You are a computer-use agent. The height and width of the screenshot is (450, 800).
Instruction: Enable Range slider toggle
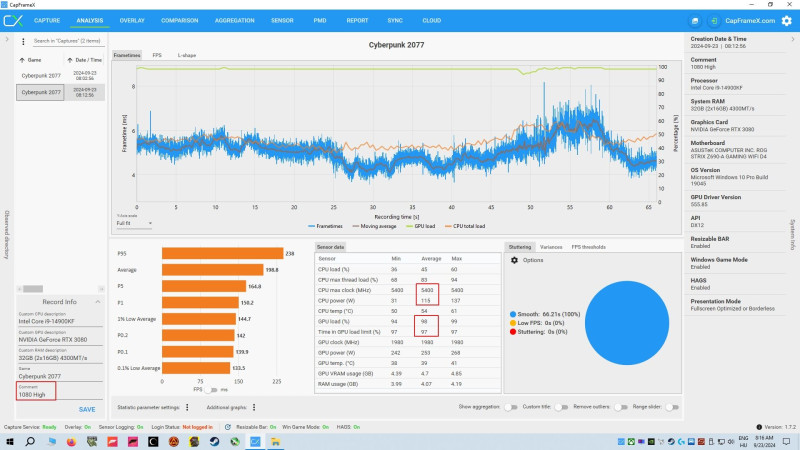pos(672,407)
